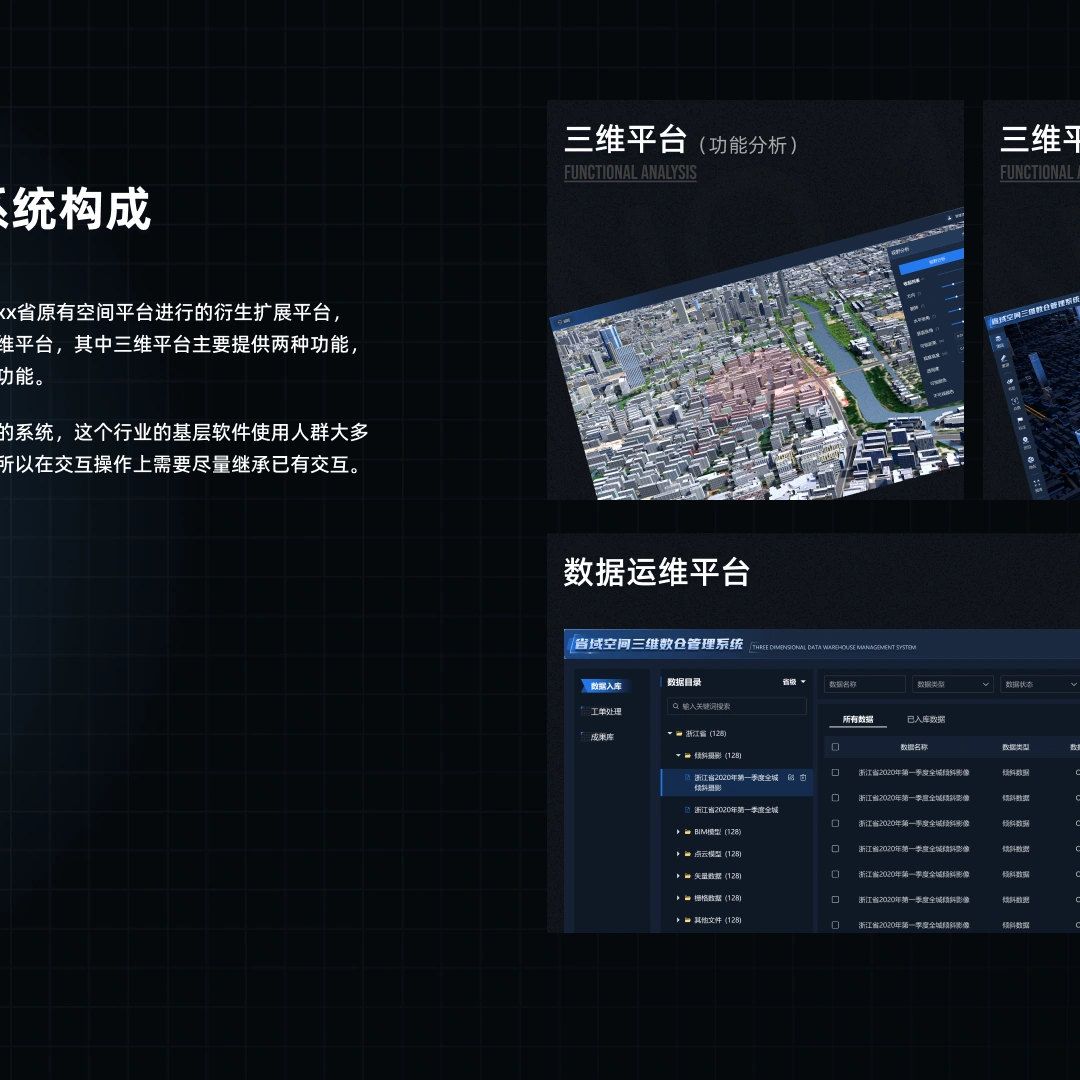Click the fullscreen icon in the second 3D card sidebar
1080x1080 pixels.
tap(1037, 484)
